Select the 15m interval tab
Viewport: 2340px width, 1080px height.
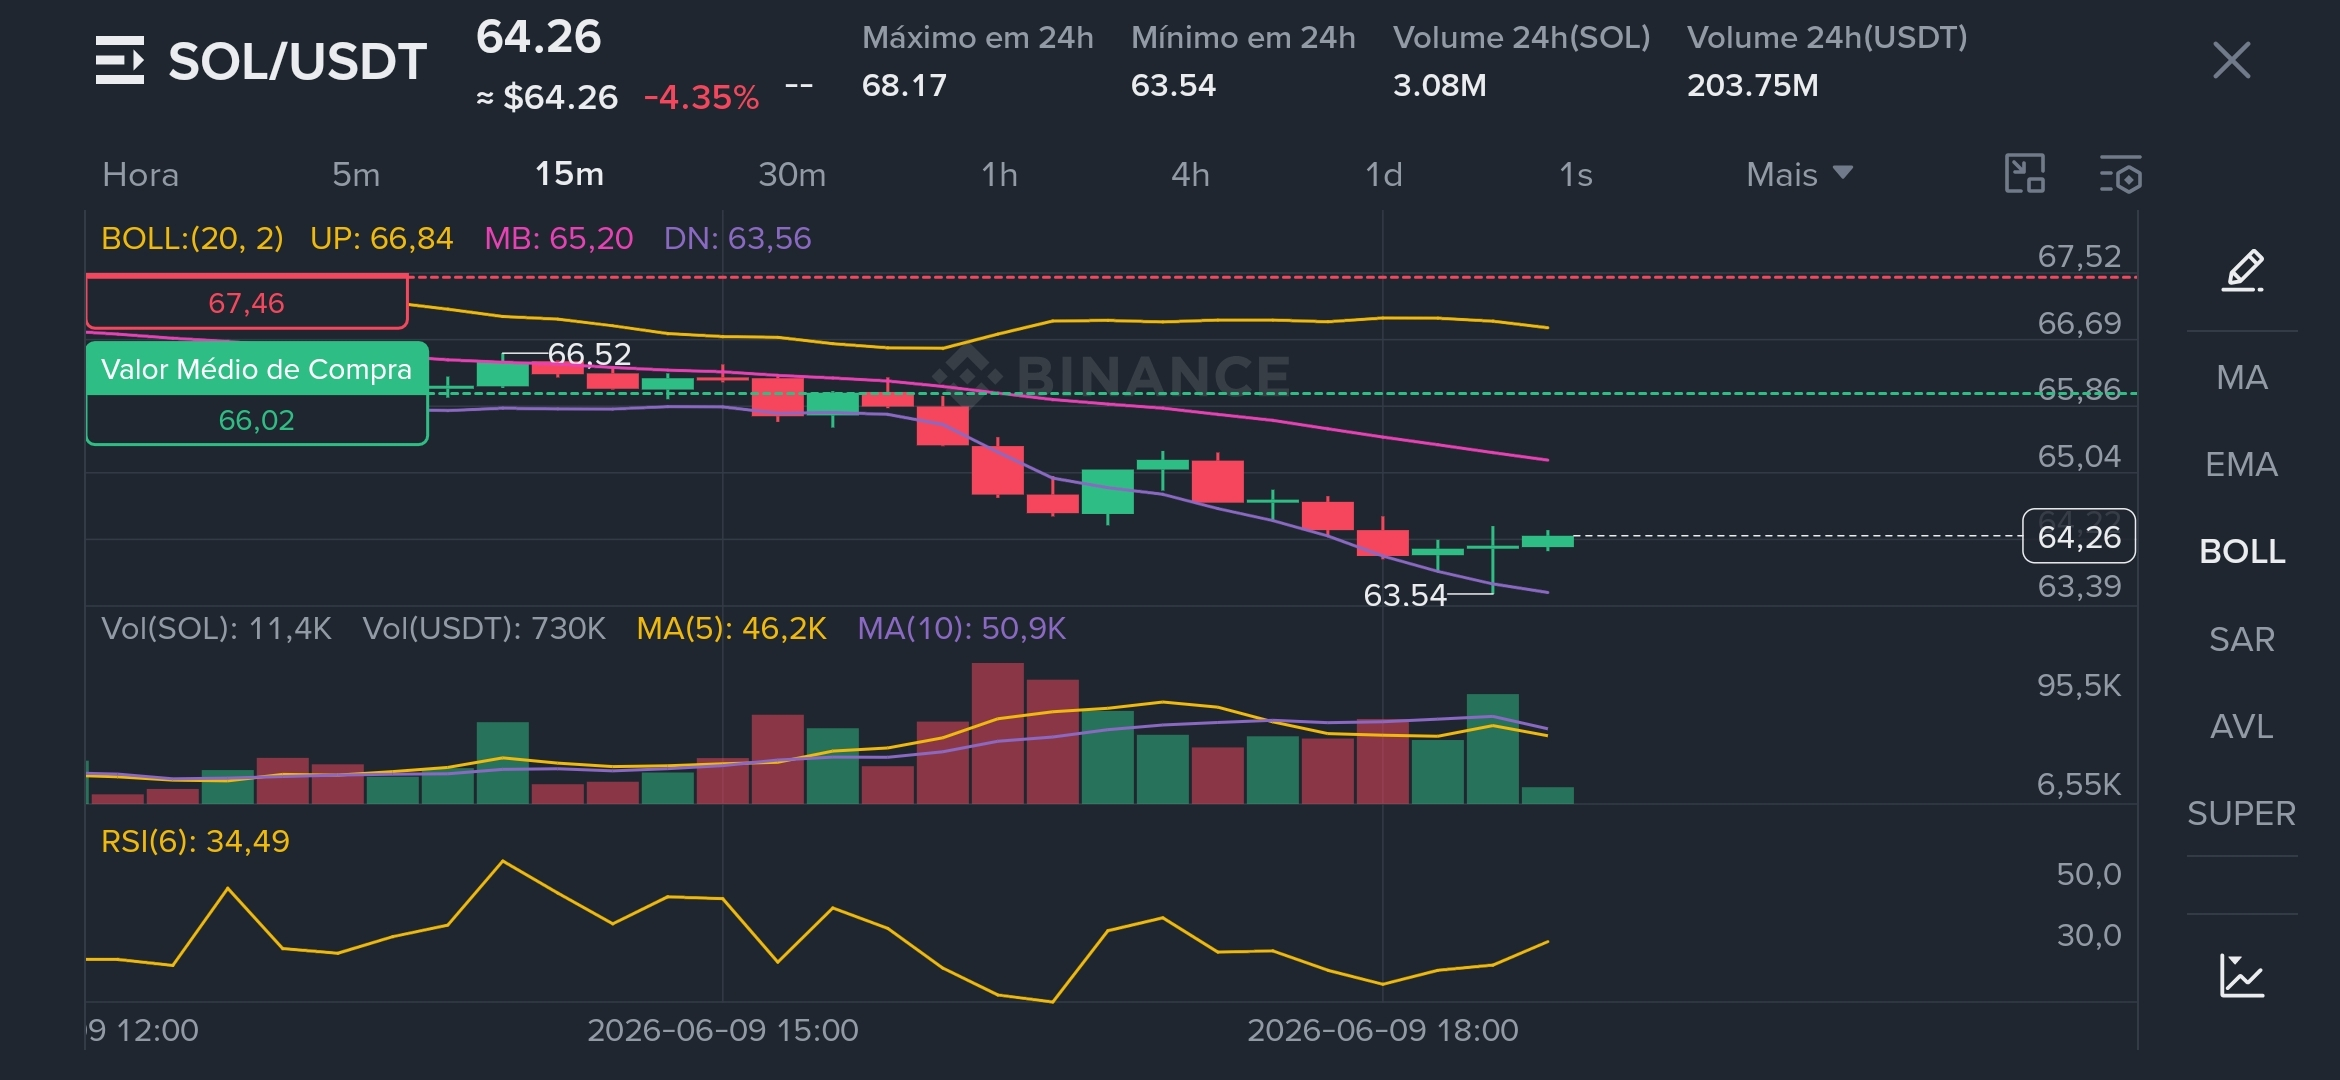point(569,175)
